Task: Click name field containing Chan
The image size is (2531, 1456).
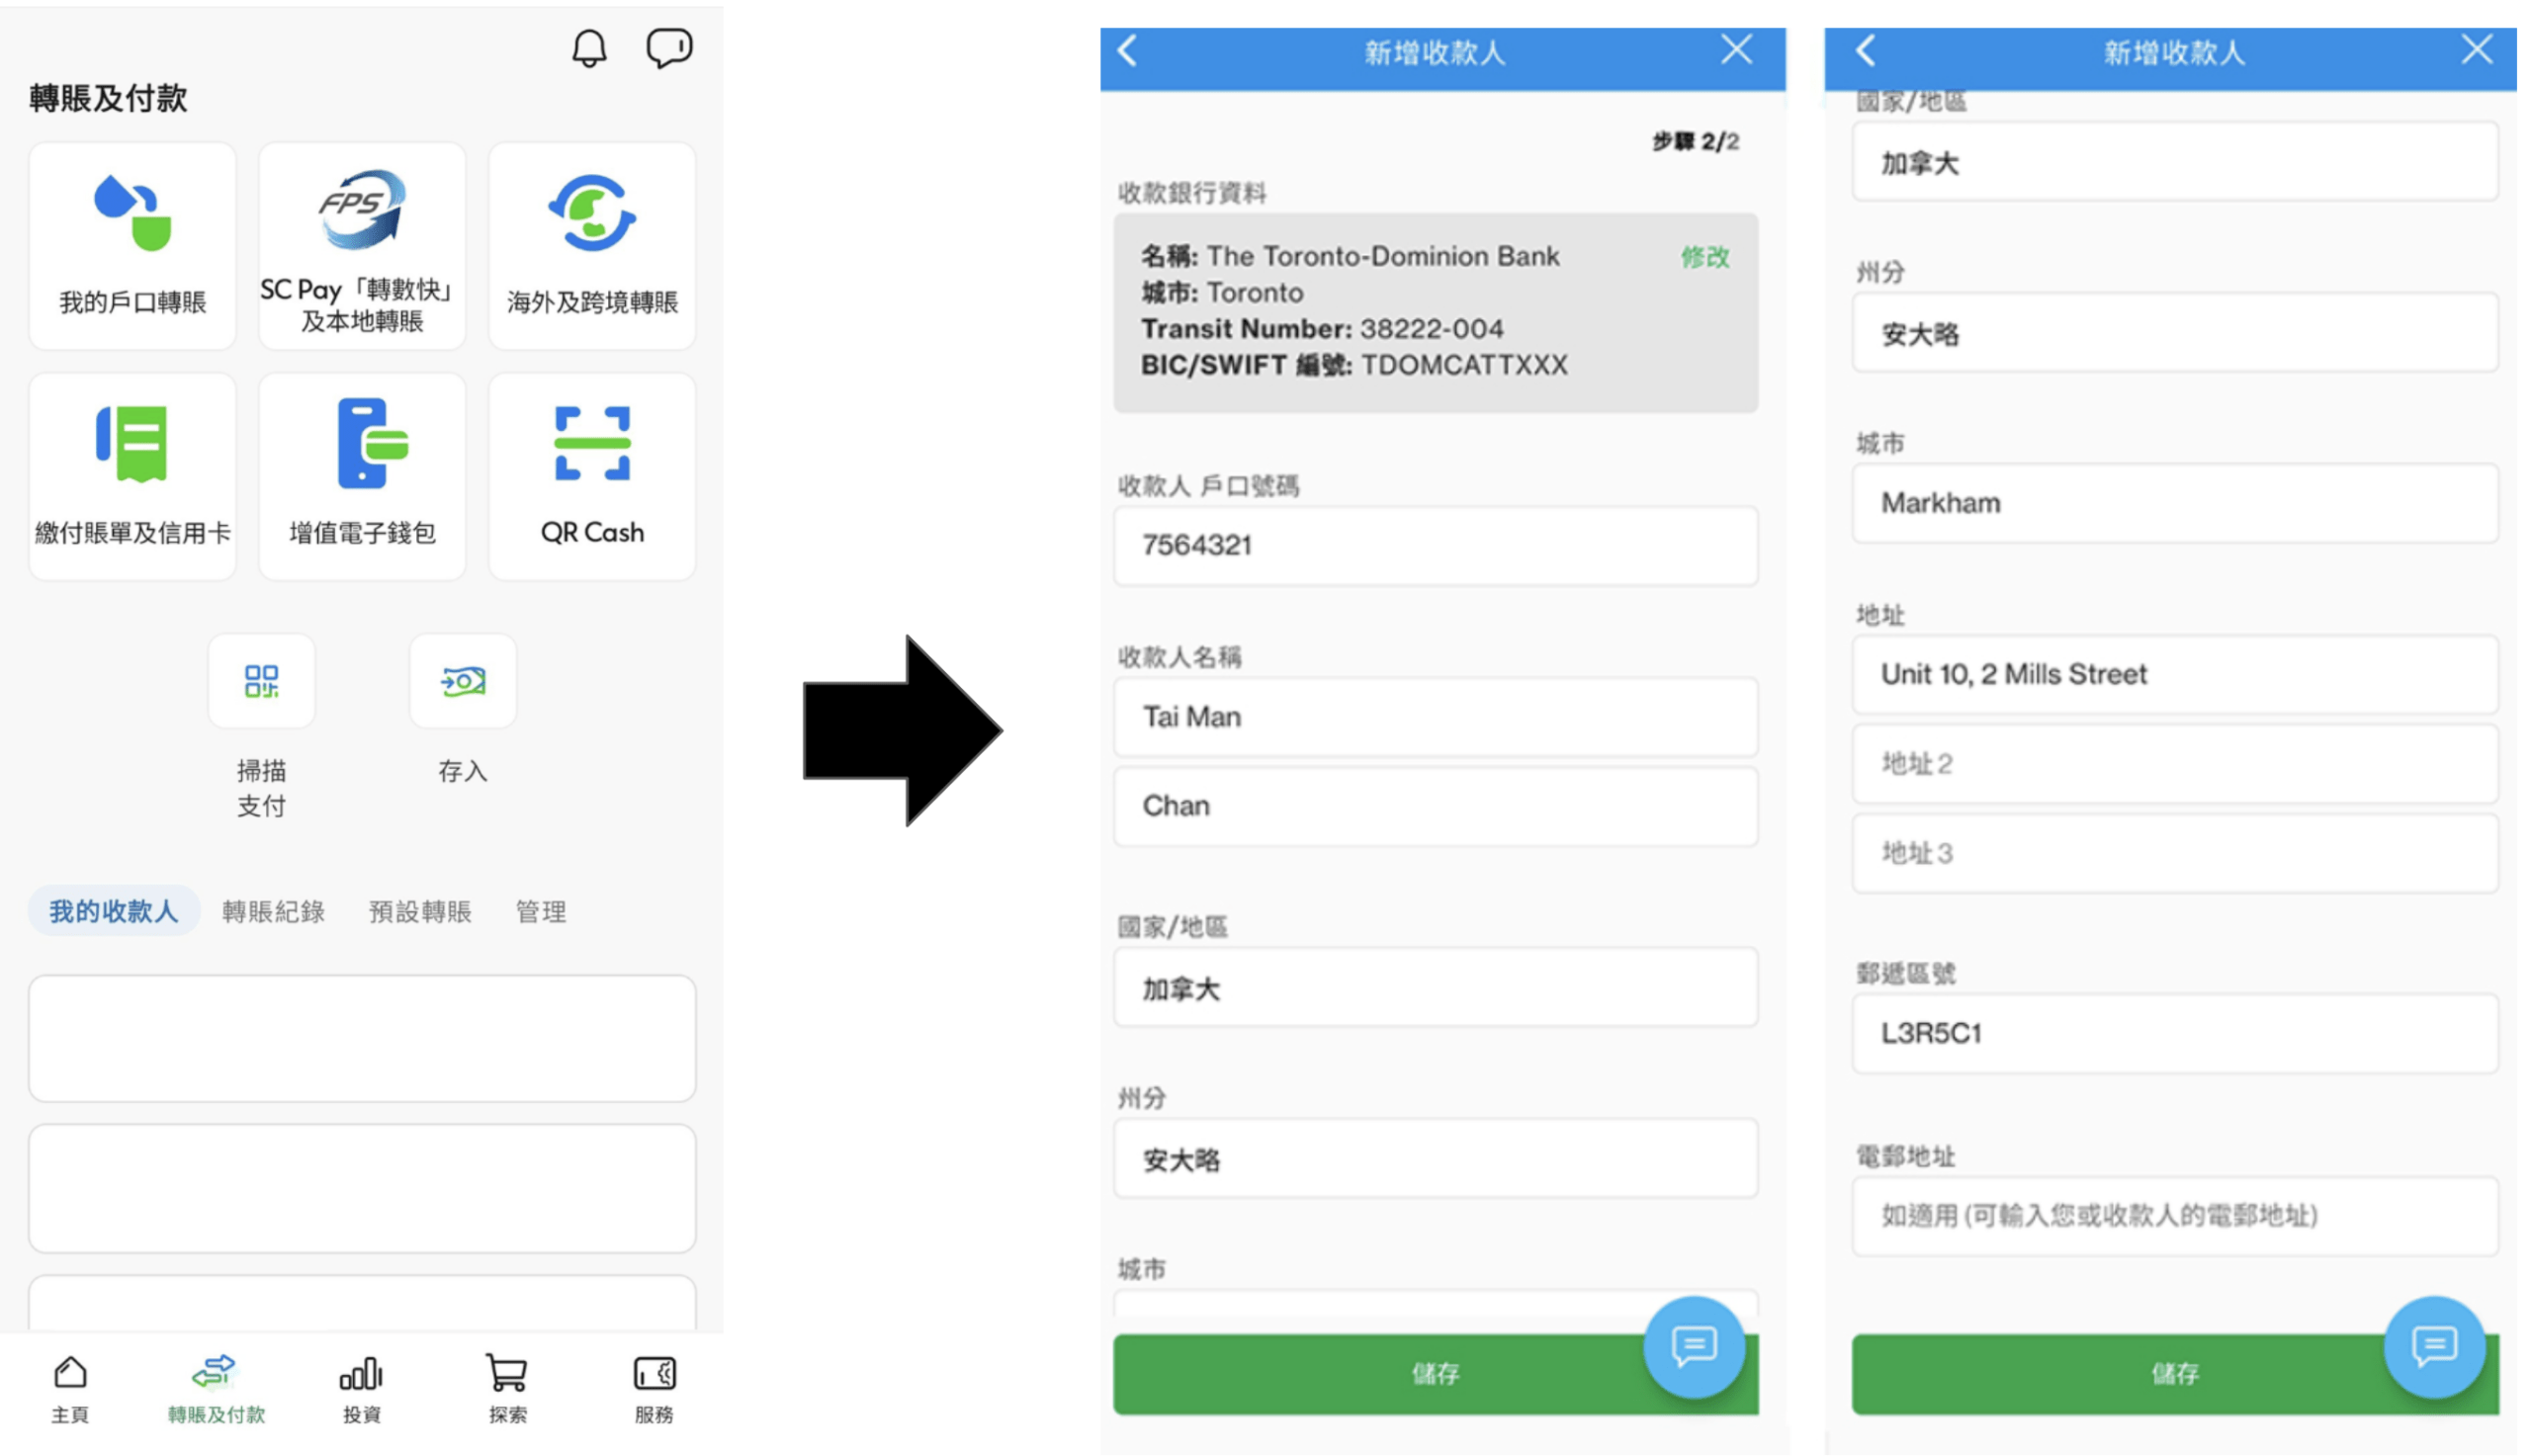Action: (1435, 806)
